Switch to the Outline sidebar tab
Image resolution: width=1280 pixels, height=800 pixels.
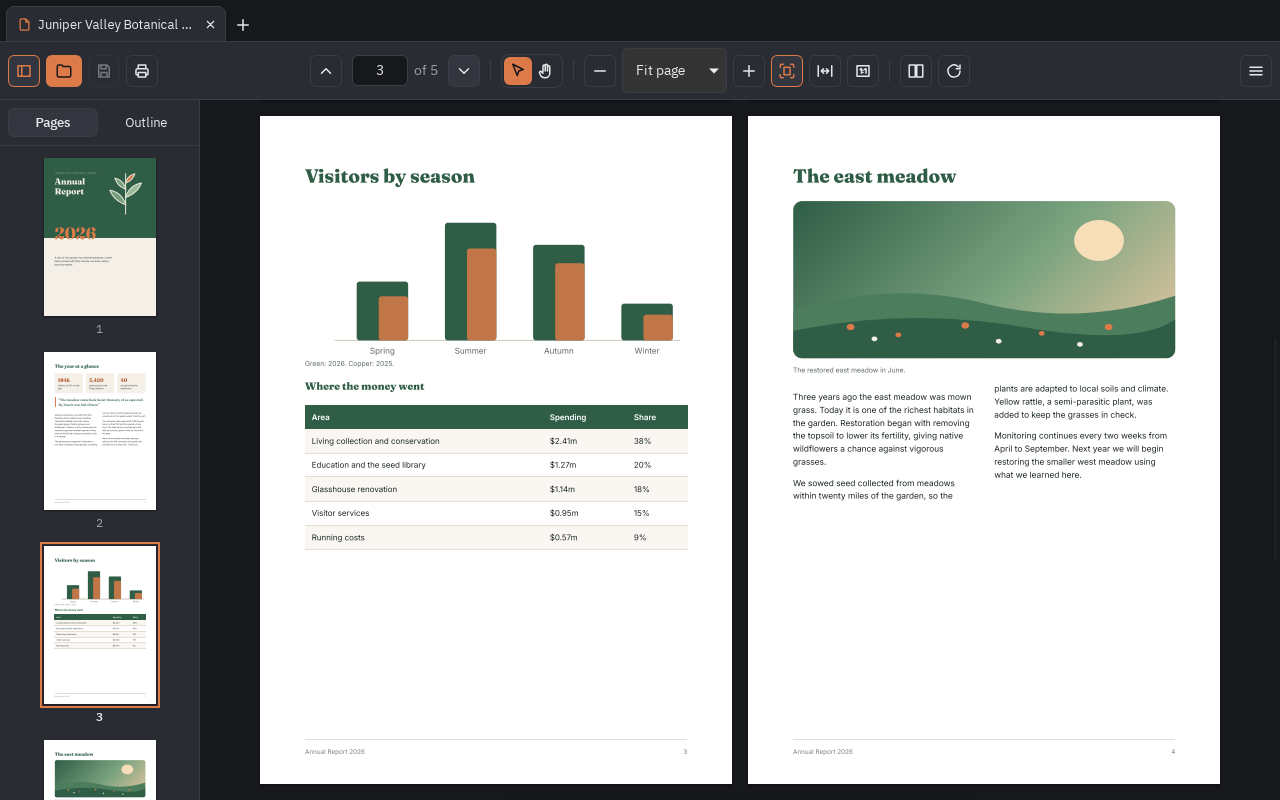(146, 122)
